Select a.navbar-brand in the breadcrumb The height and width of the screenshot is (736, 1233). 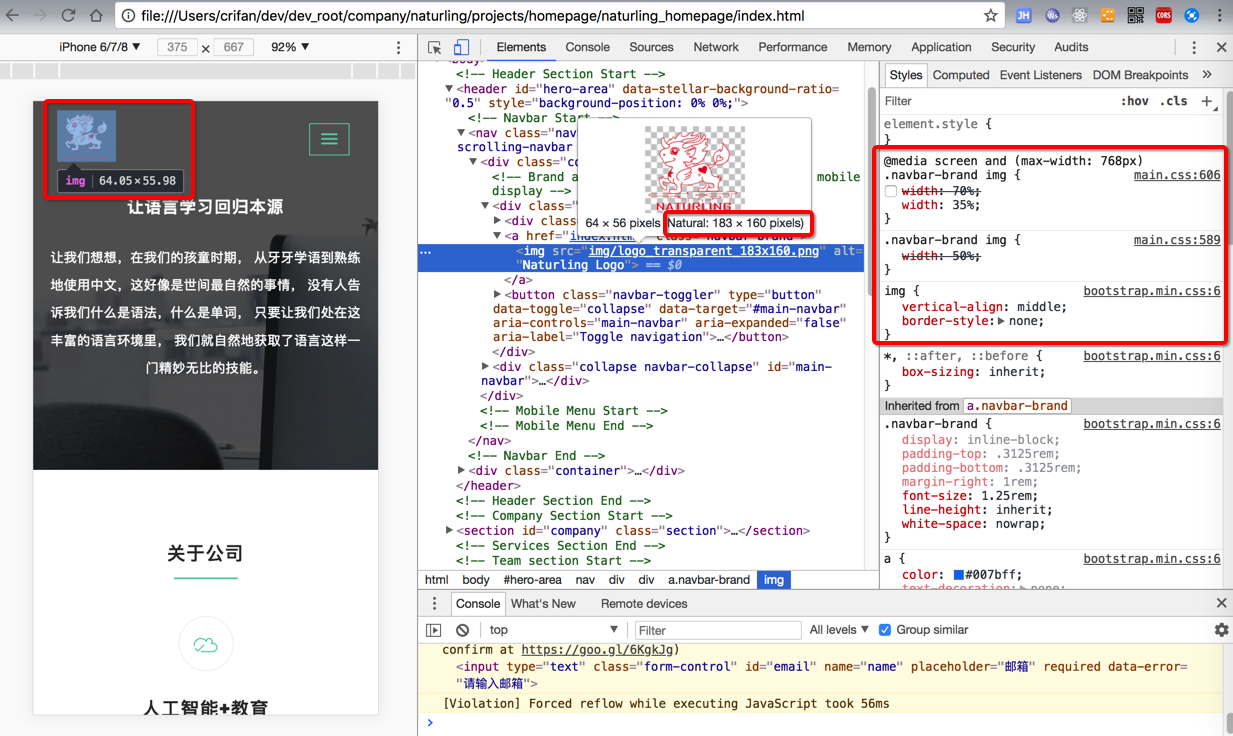click(709, 580)
